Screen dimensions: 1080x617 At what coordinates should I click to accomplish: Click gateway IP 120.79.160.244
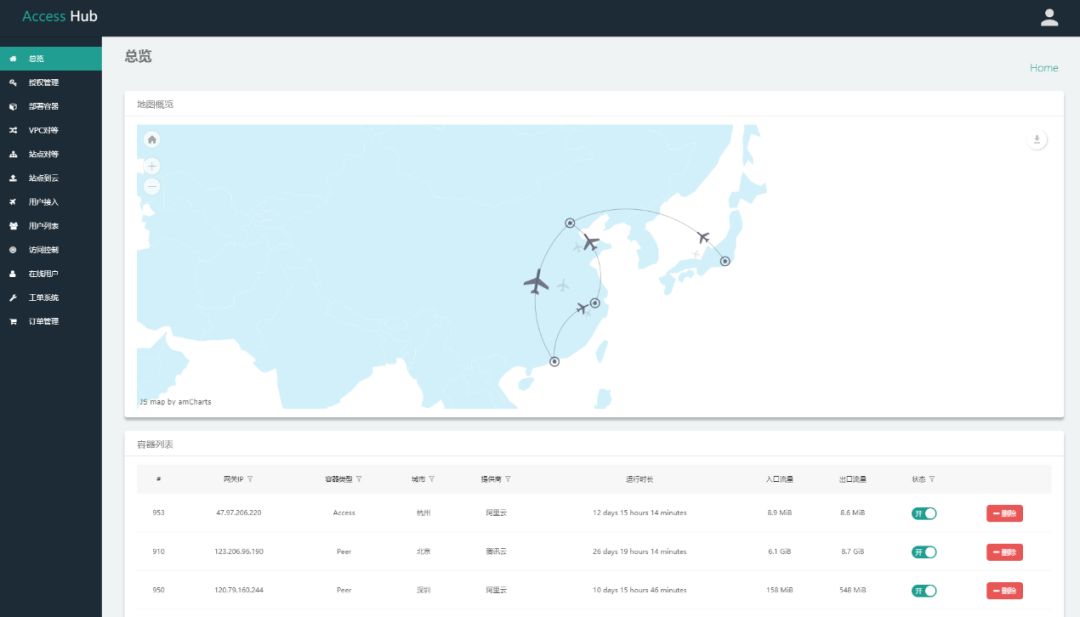238,590
